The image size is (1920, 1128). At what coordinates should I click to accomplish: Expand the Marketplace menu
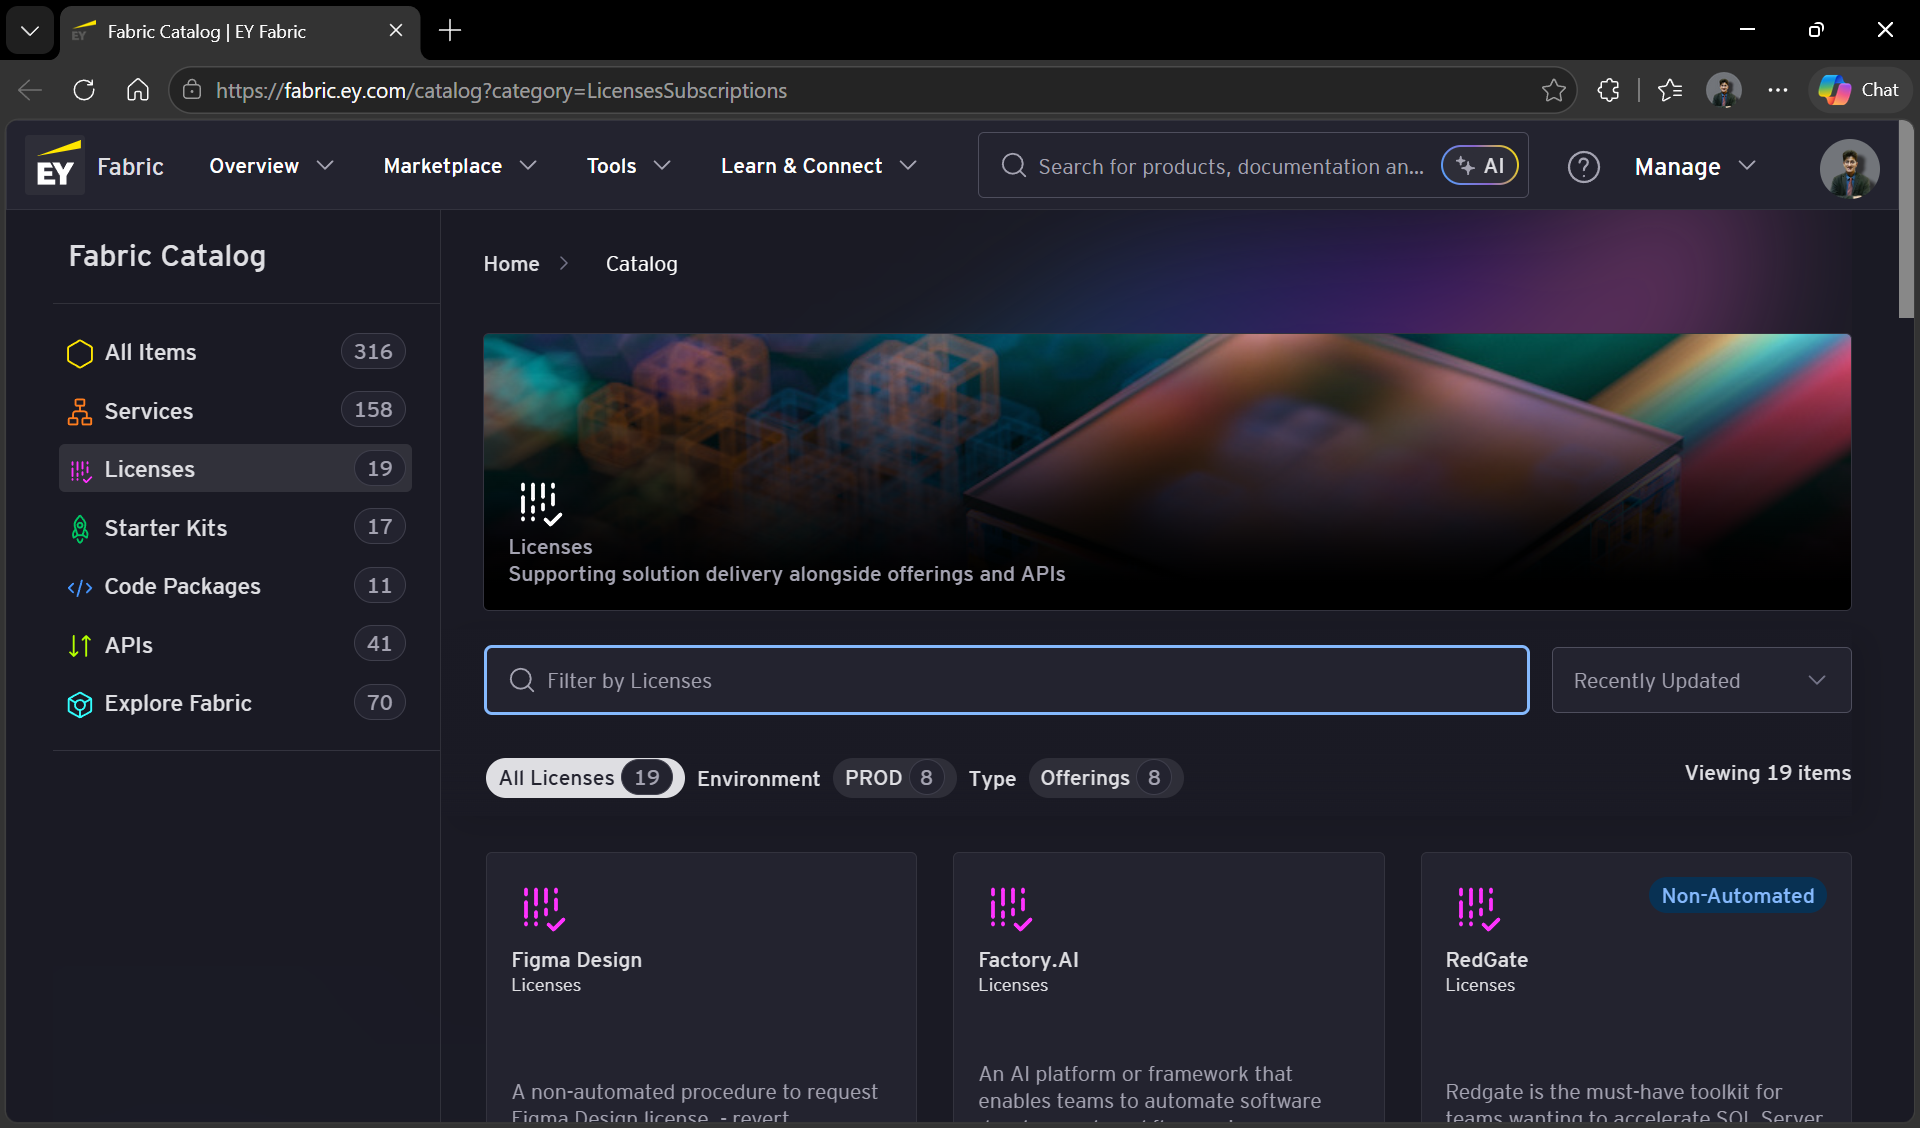(x=460, y=166)
